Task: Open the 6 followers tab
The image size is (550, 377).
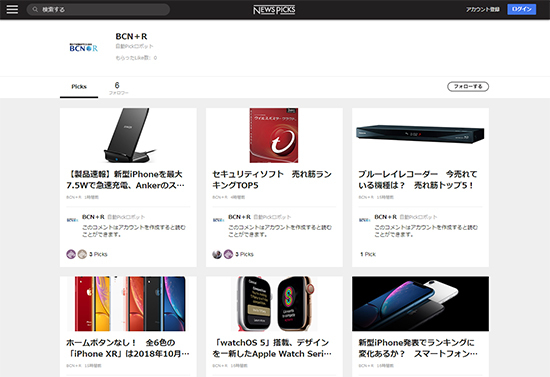Action: (x=118, y=88)
